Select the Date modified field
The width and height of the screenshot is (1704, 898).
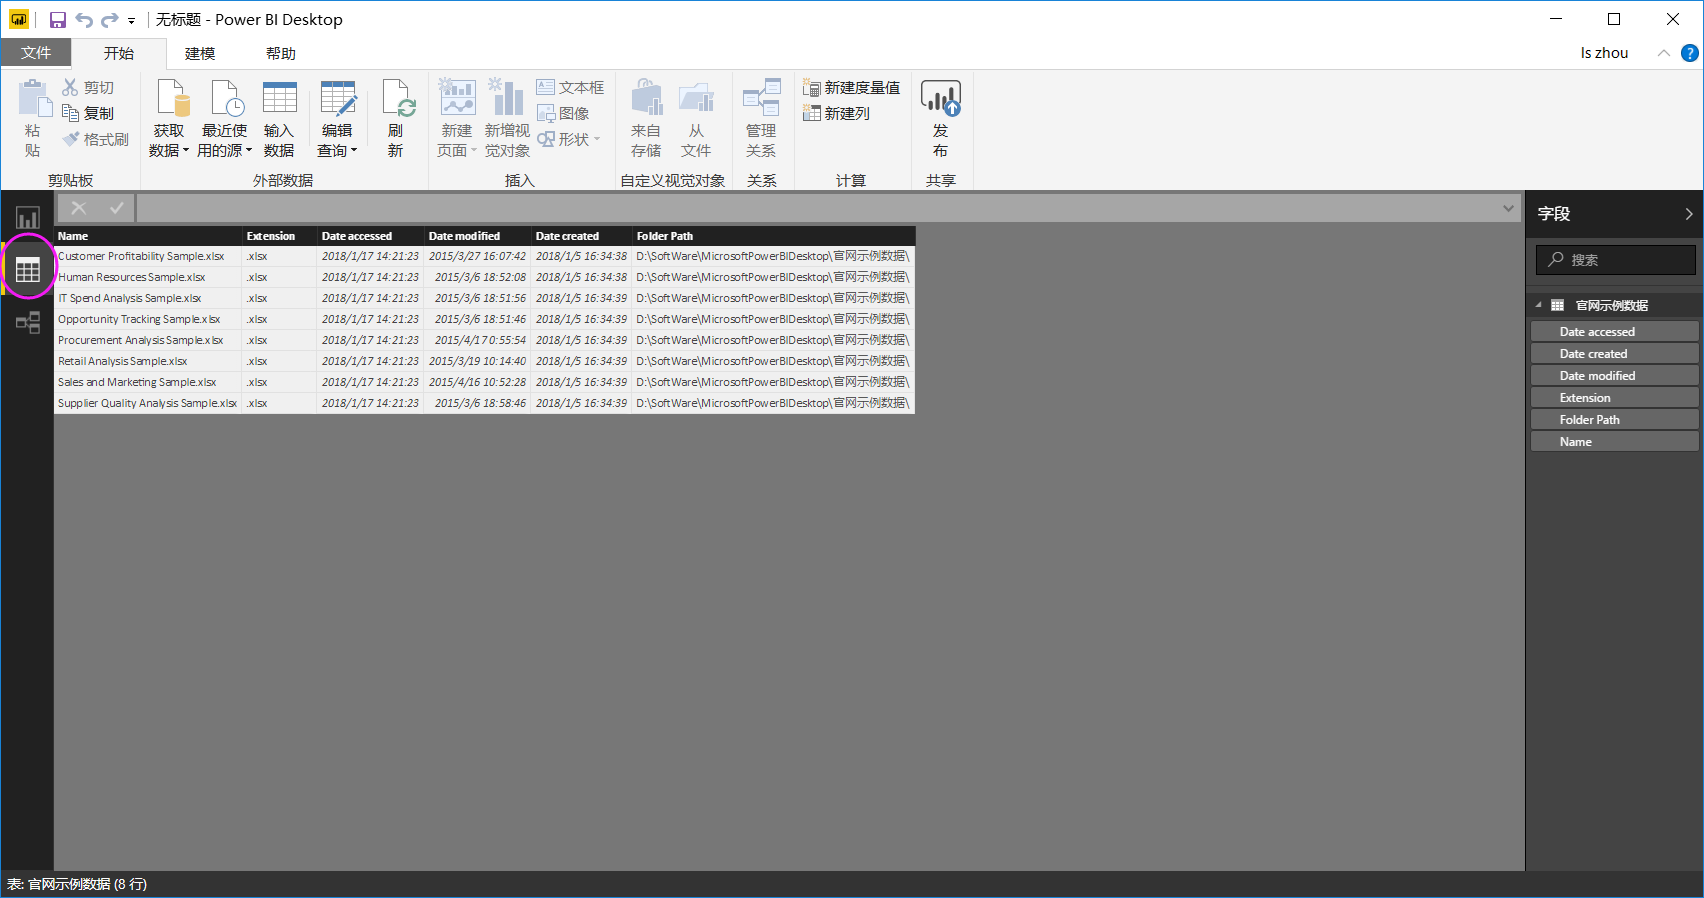[x=1615, y=376]
